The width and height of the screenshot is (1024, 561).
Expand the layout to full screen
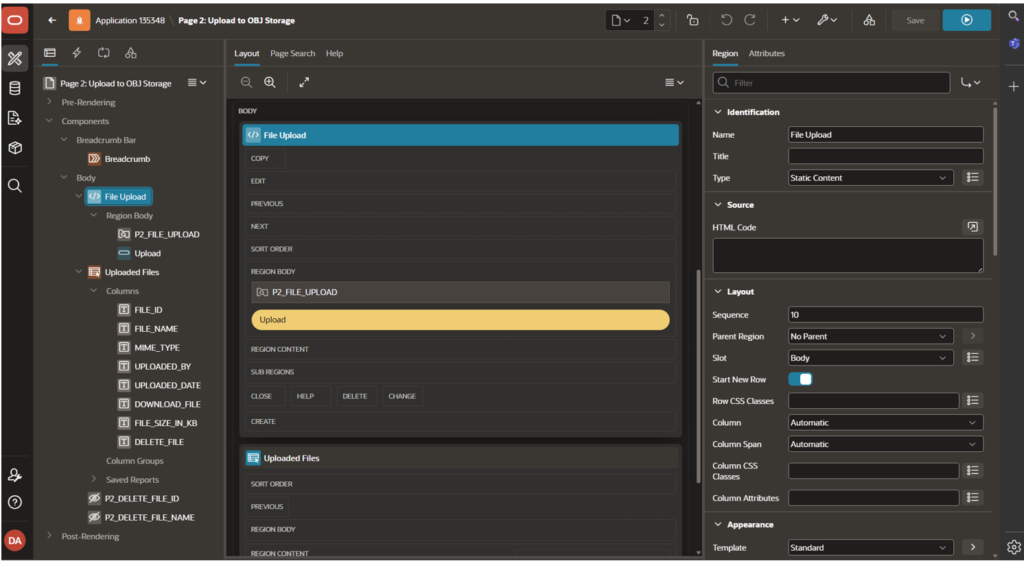(304, 82)
